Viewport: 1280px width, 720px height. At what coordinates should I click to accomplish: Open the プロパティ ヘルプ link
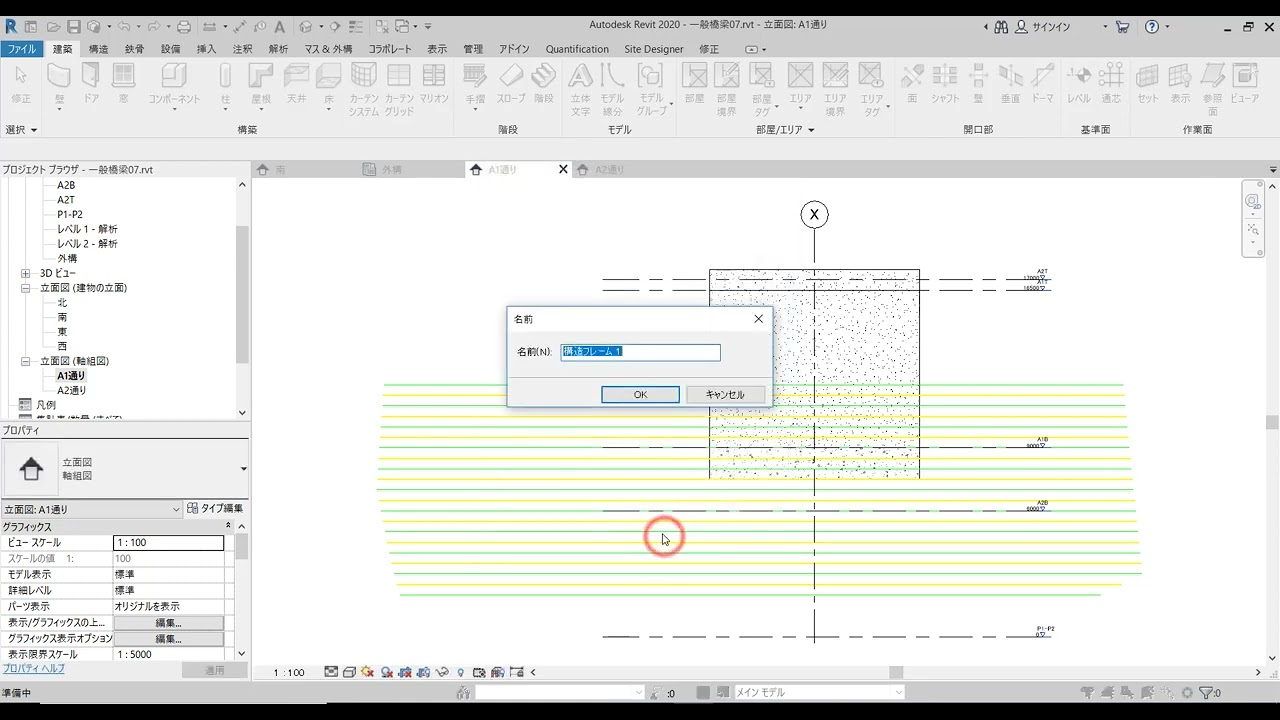click(33, 668)
